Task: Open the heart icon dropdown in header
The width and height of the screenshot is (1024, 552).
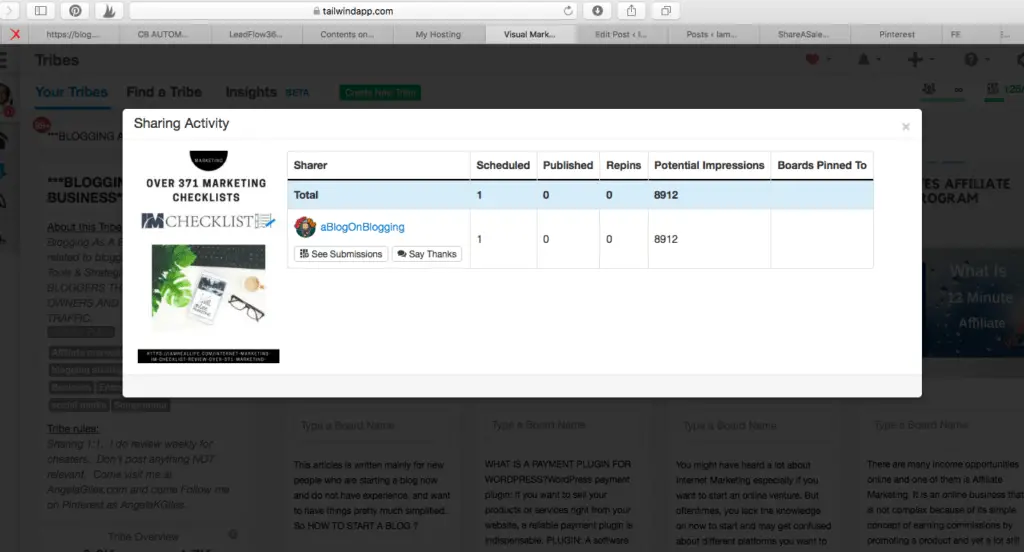Action: pyautogui.click(x=816, y=59)
